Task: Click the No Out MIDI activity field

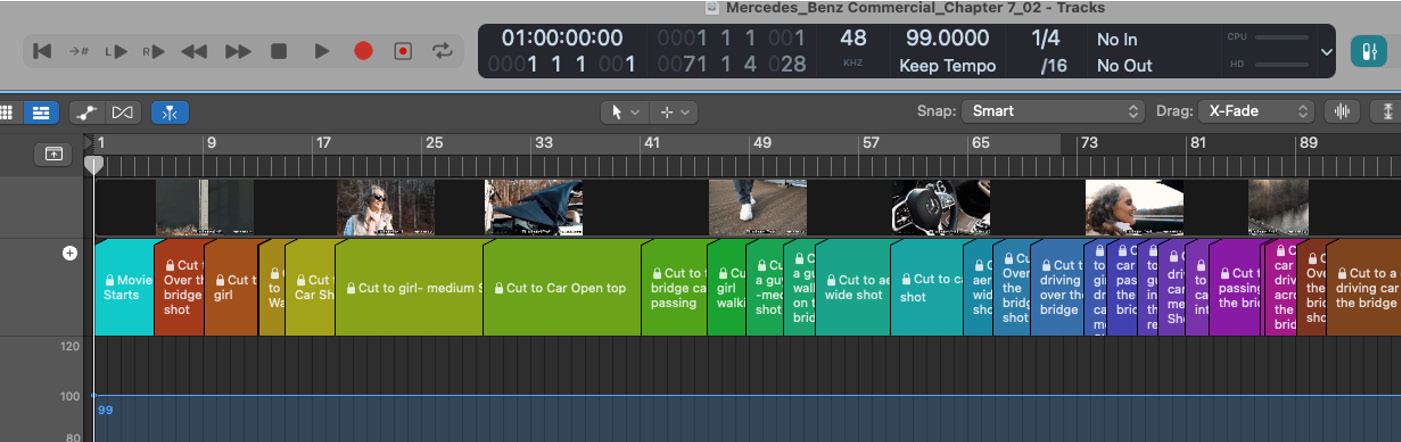Action: 1124,66
